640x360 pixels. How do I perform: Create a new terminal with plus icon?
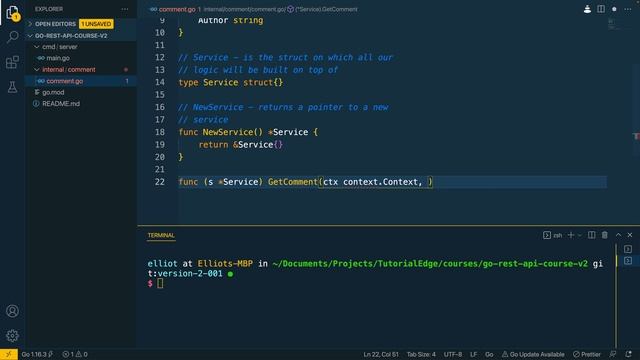click(x=571, y=235)
